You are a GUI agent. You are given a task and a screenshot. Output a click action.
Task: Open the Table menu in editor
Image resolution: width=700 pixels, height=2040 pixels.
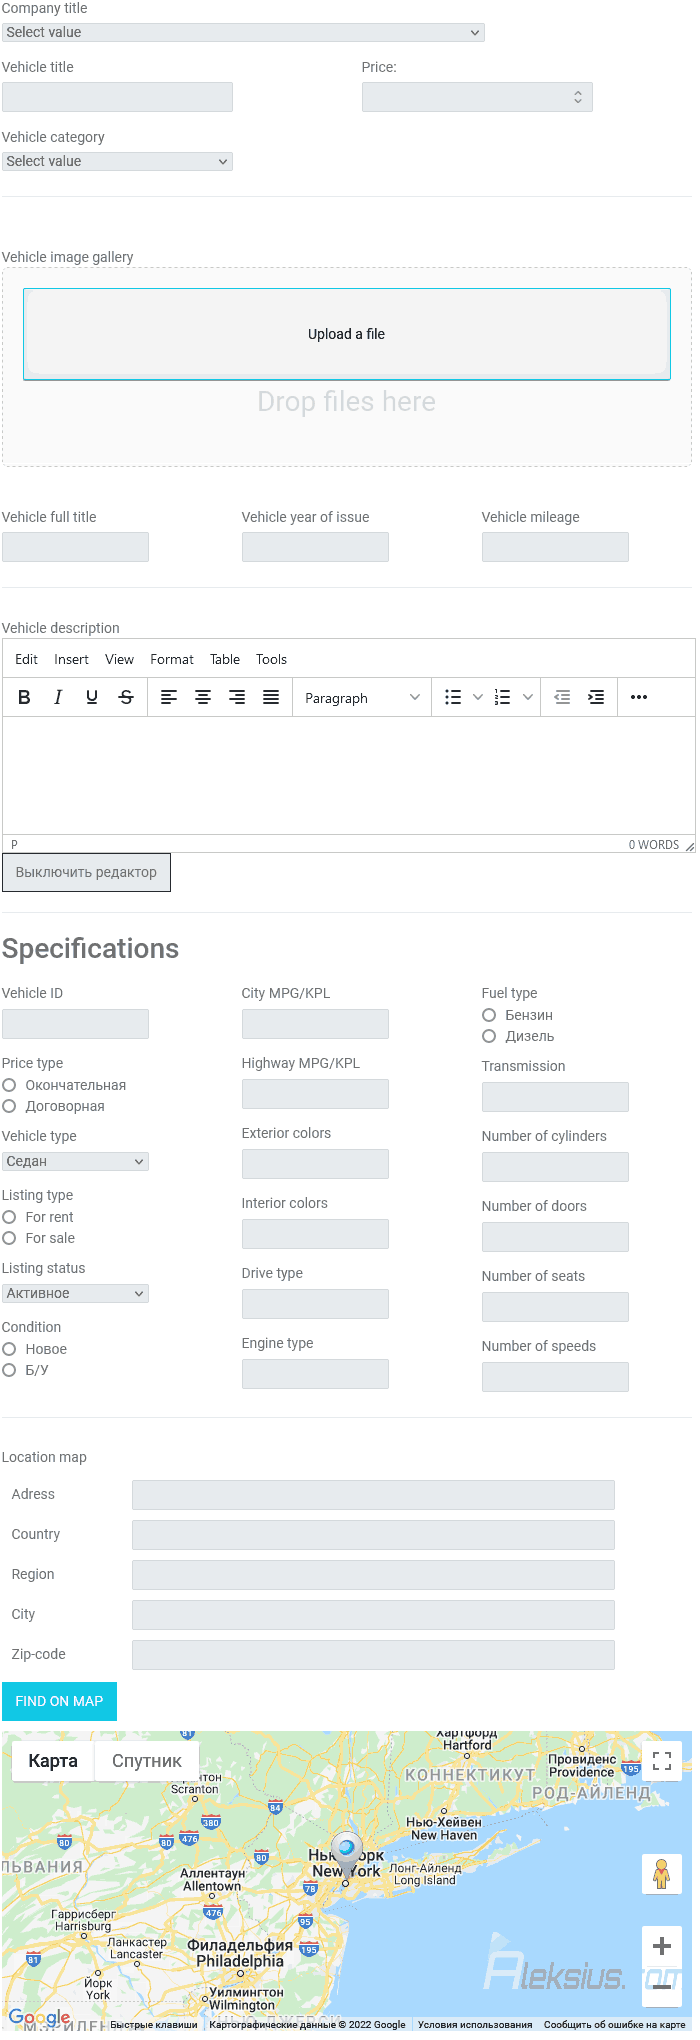point(225,659)
